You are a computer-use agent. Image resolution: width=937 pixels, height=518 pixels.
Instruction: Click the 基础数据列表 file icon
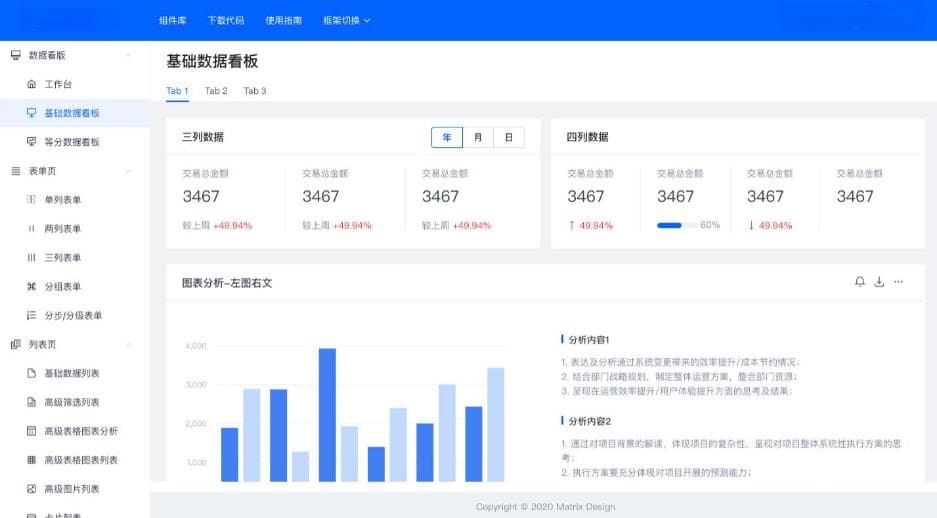point(32,373)
